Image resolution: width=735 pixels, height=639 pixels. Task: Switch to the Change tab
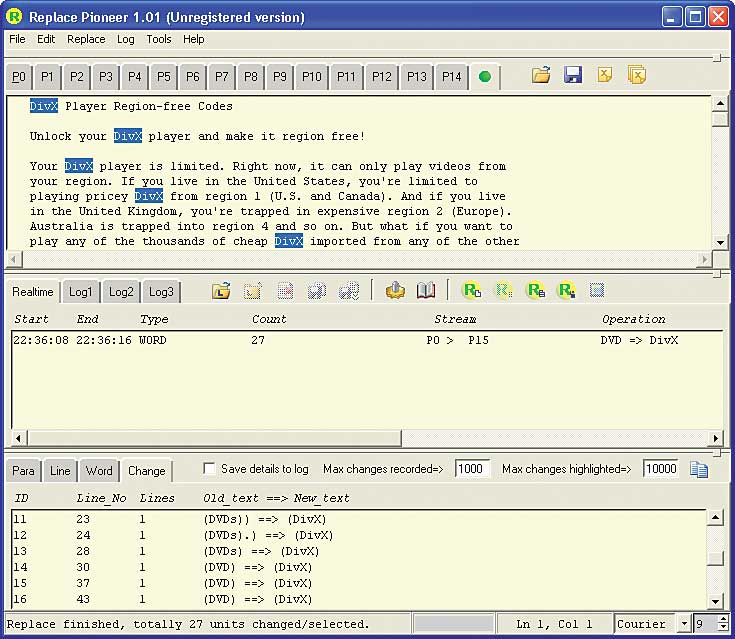pos(147,471)
